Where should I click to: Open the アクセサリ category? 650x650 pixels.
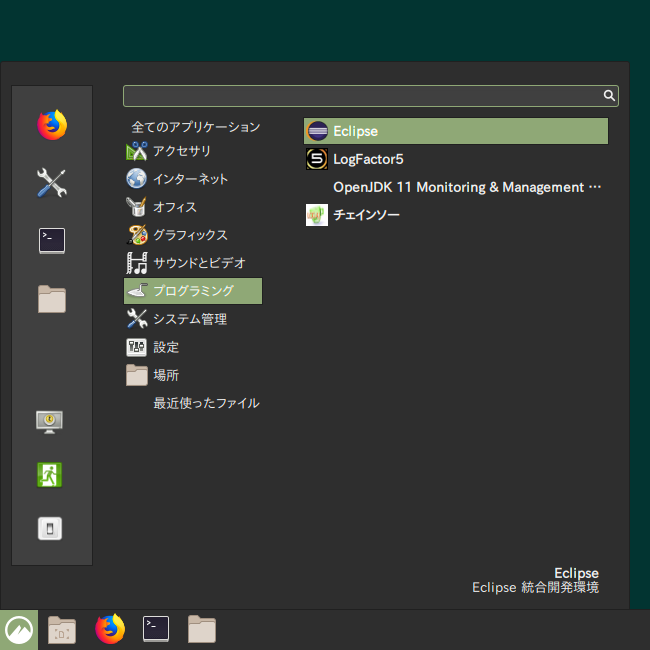click(193, 151)
